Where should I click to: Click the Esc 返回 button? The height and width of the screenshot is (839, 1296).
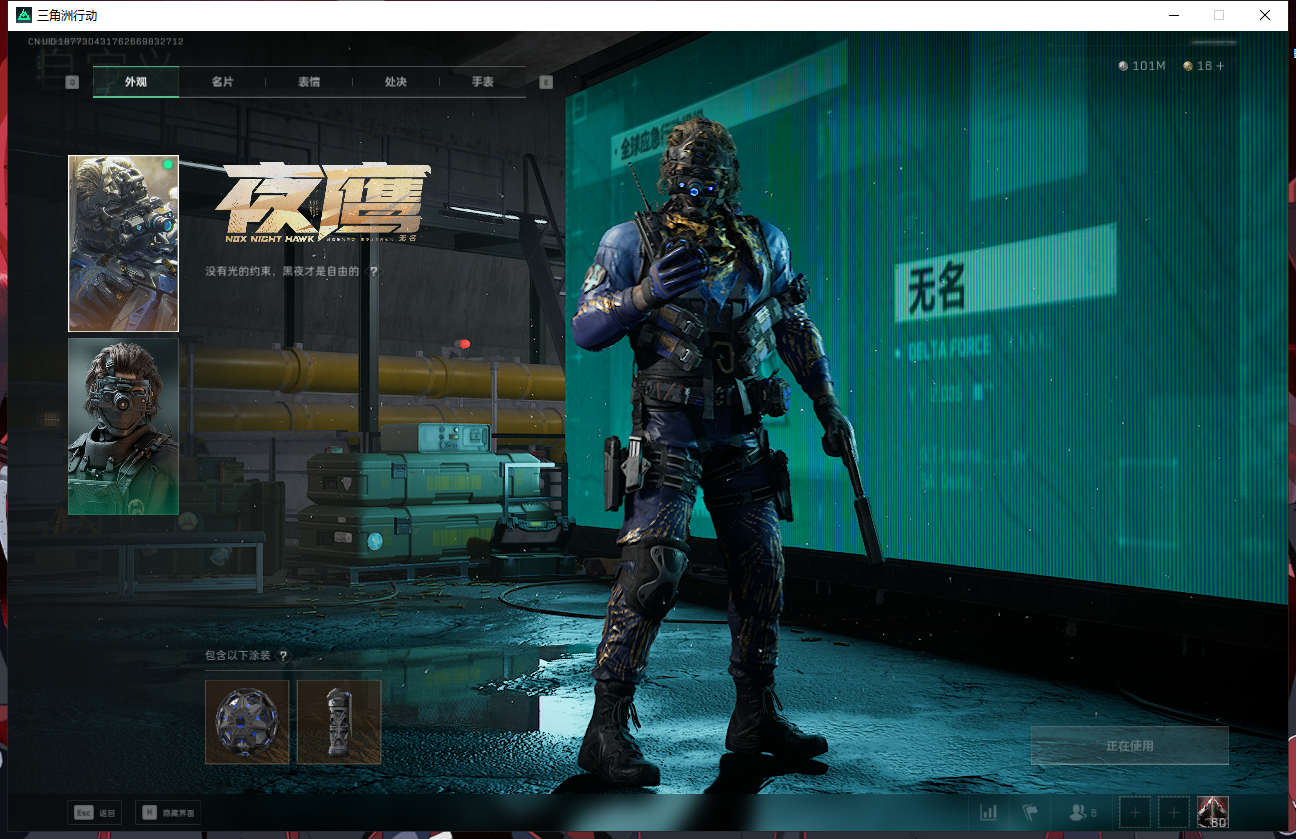coord(93,813)
